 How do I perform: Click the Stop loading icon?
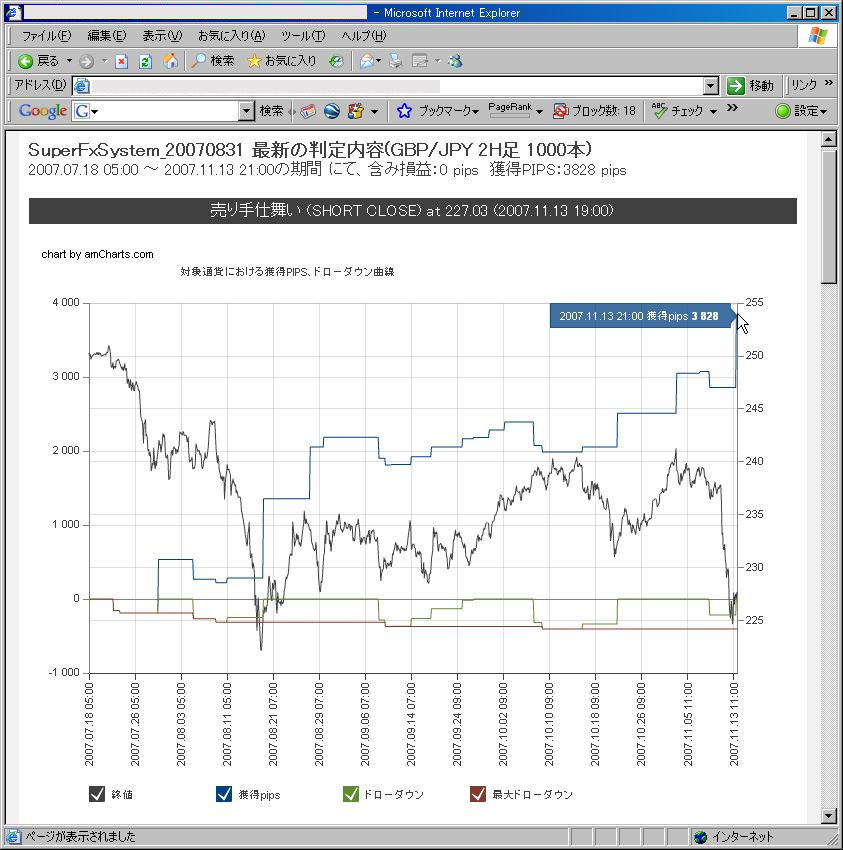(121, 61)
